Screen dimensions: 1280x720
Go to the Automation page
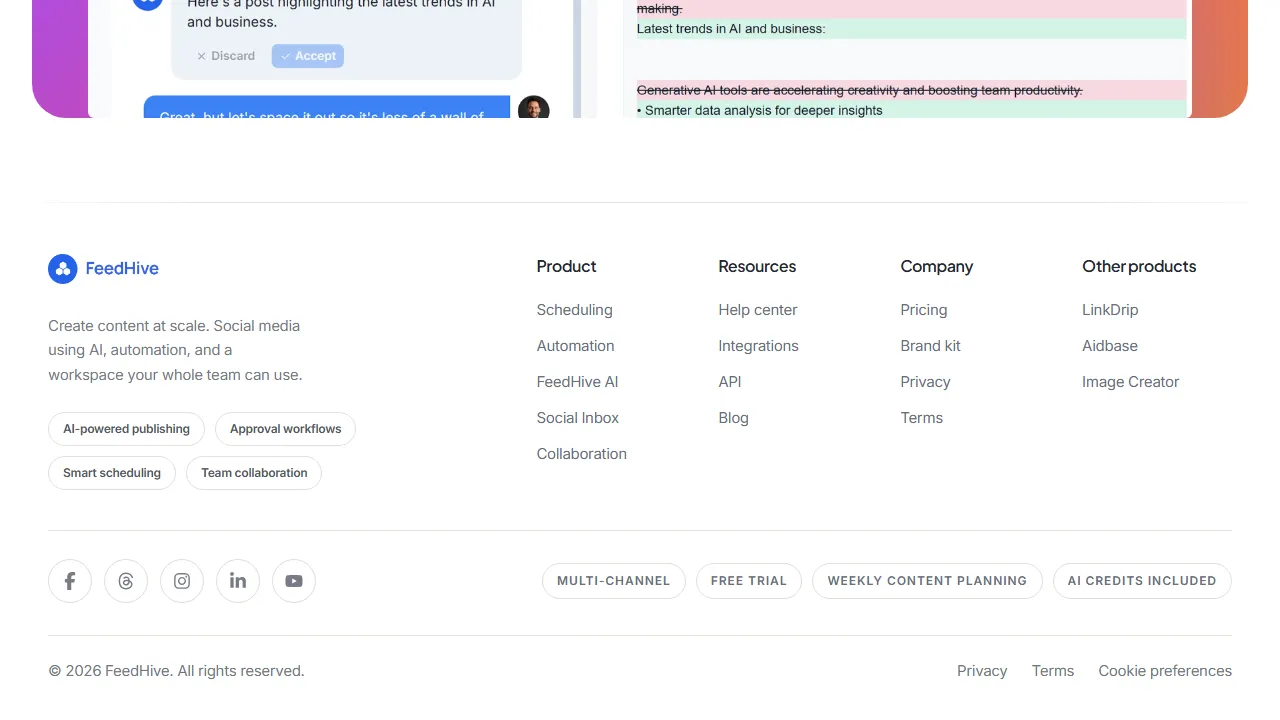coord(576,346)
